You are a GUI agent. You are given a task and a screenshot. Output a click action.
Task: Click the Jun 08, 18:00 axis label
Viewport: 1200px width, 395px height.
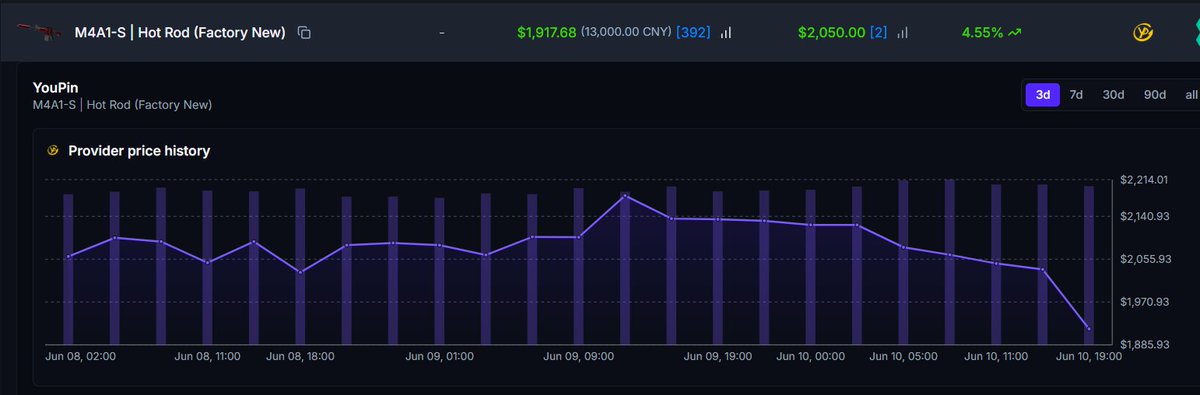click(x=301, y=355)
